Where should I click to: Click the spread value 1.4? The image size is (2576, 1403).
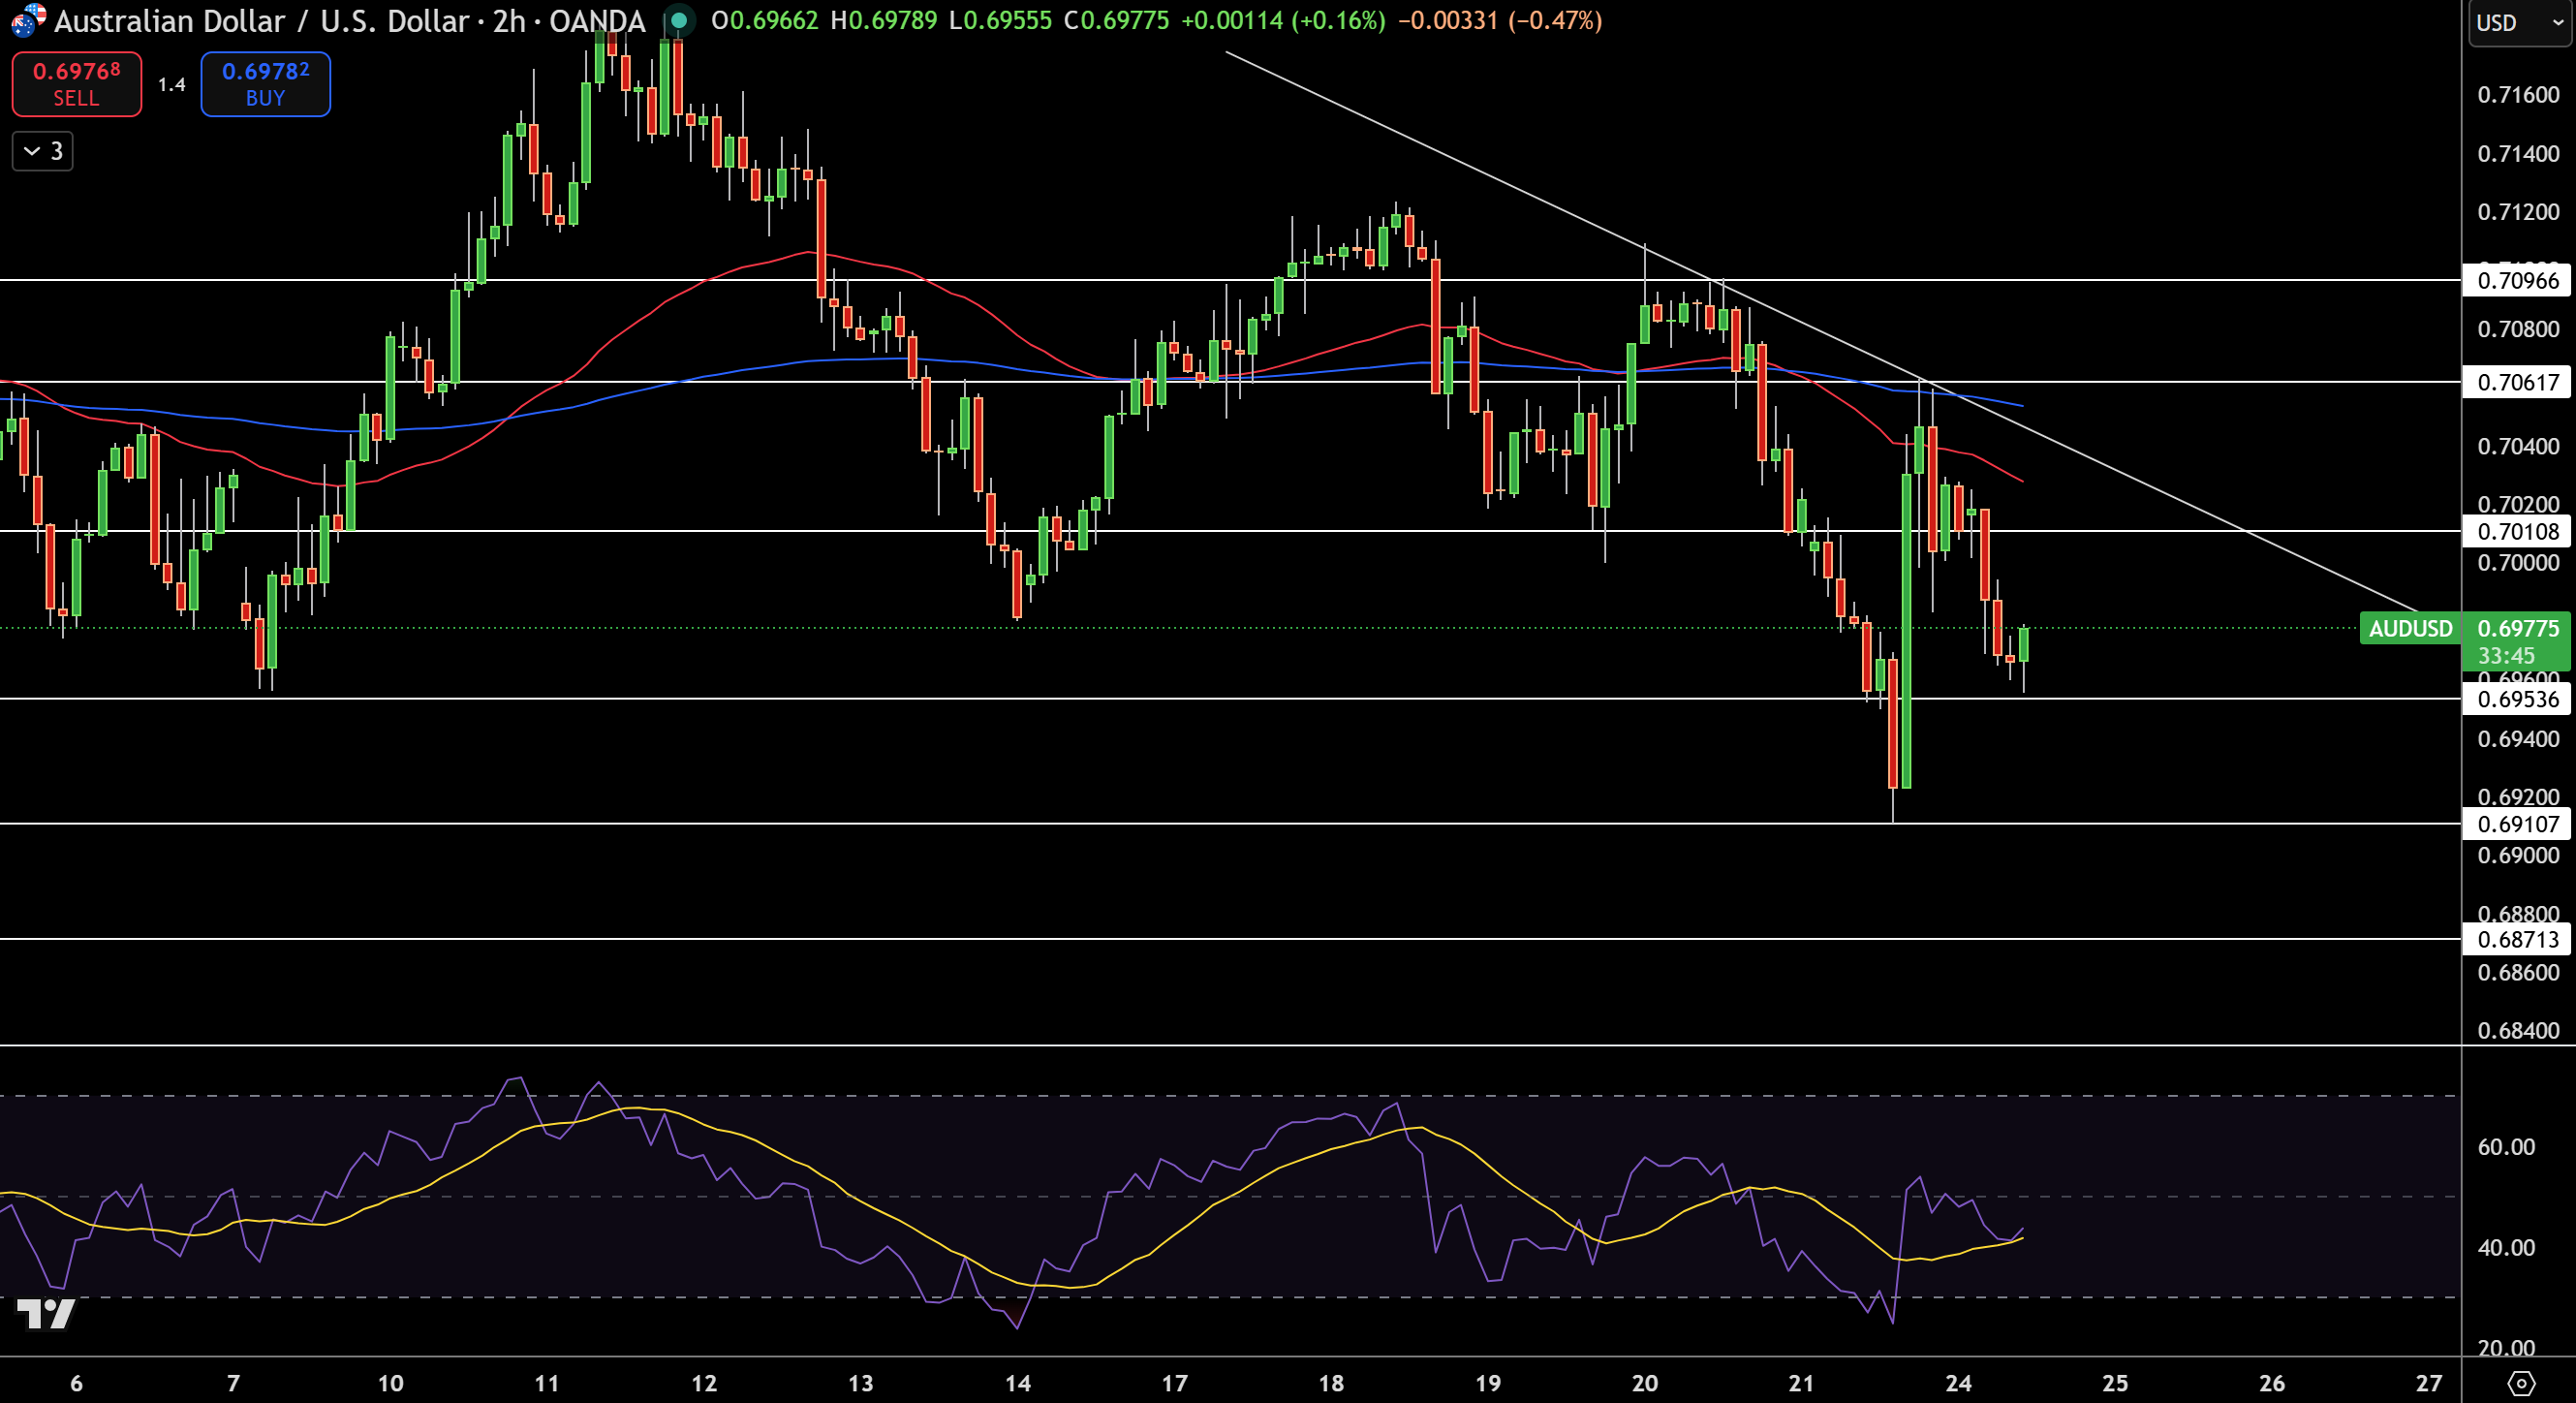[172, 85]
